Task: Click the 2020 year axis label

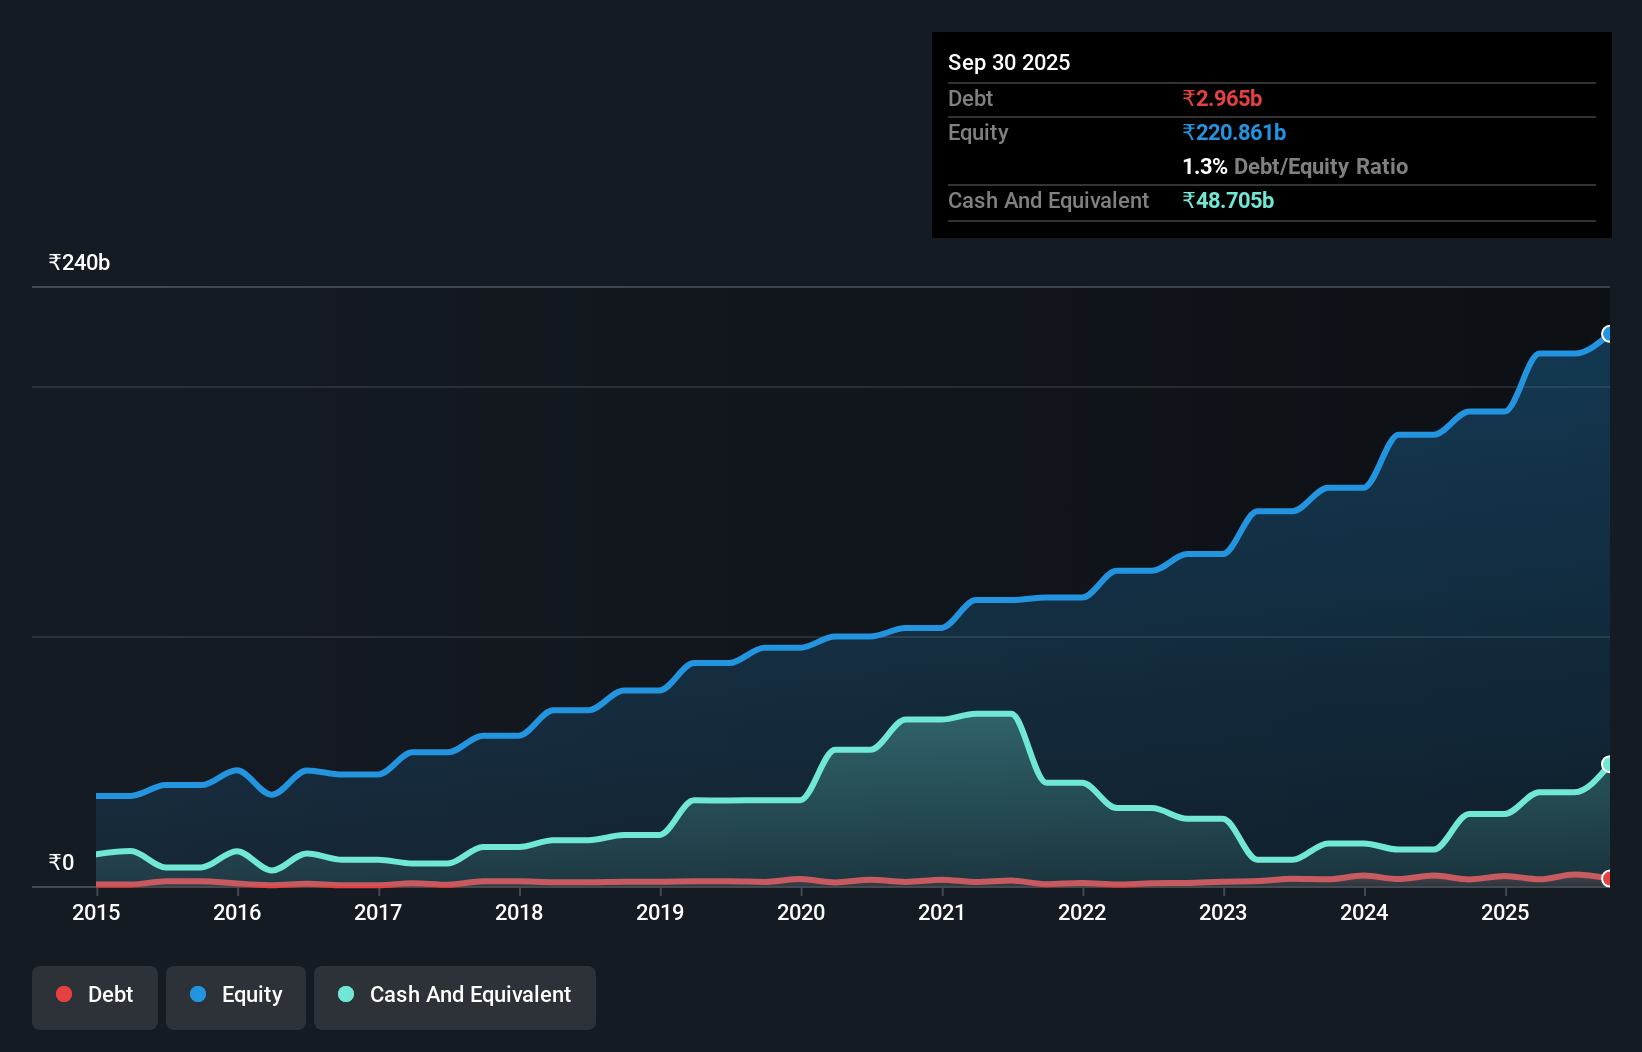Action: 801,913
